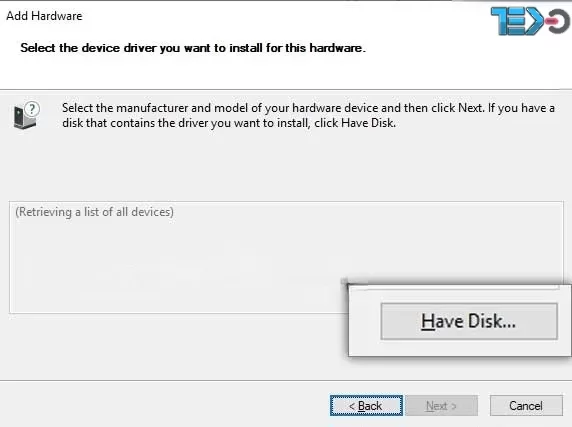Viewport: 572px width, 427px height.
Task: Click the Add Hardware window title
Action: click(x=44, y=16)
